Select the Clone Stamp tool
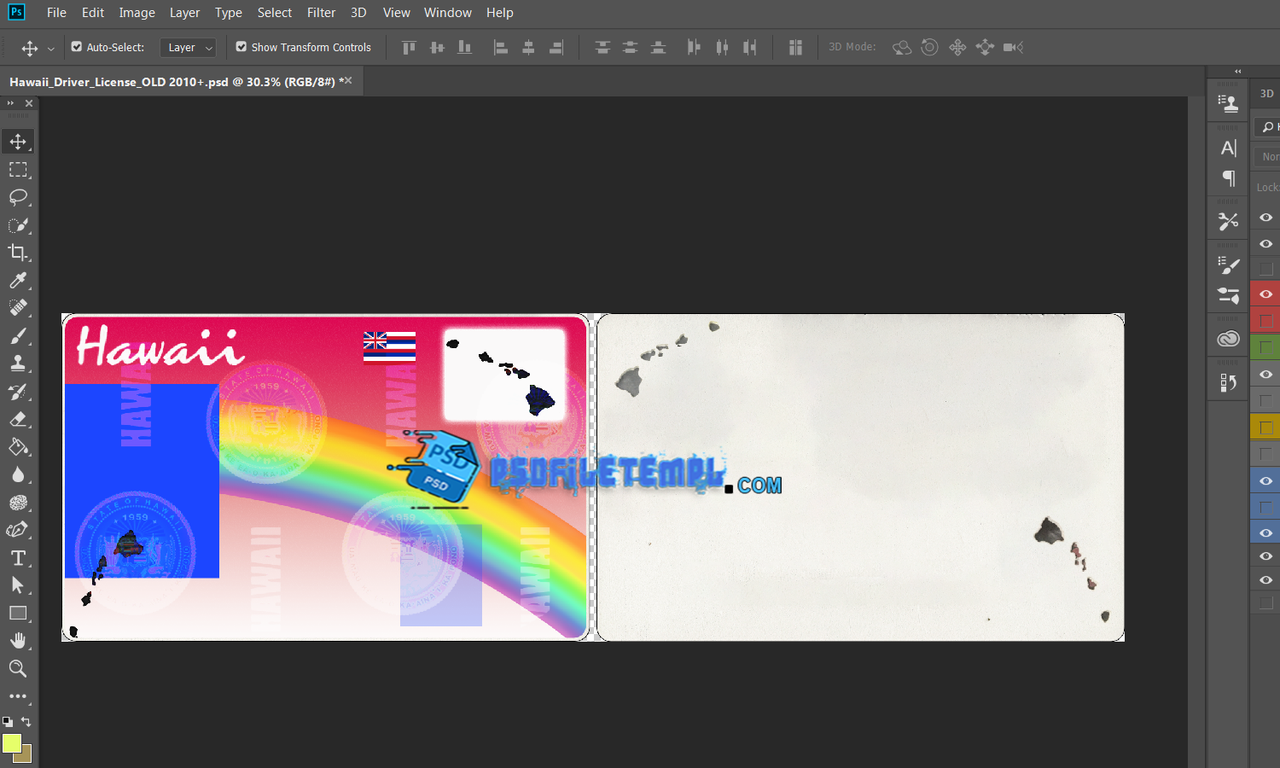Viewport: 1280px width, 768px height. tap(18, 363)
